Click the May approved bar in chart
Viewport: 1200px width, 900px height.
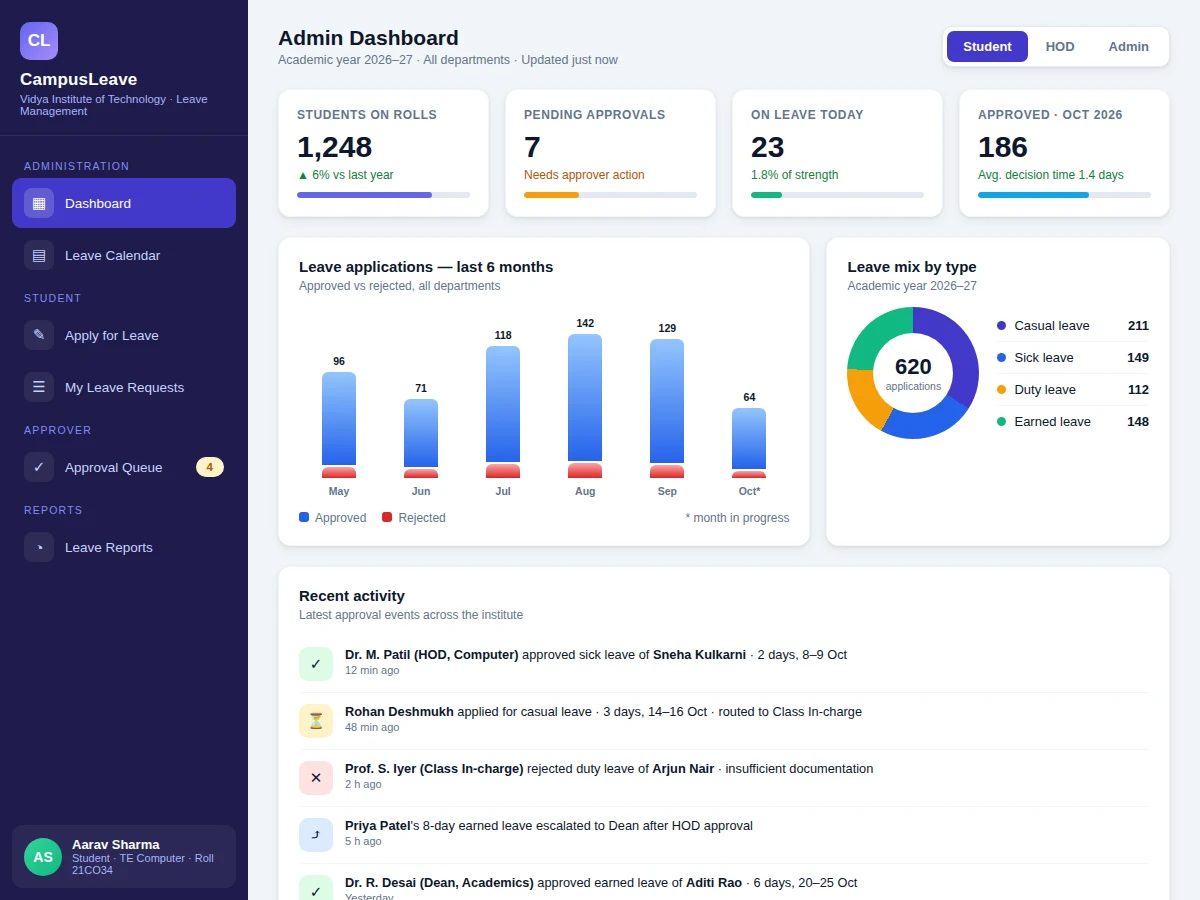coord(339,418)
